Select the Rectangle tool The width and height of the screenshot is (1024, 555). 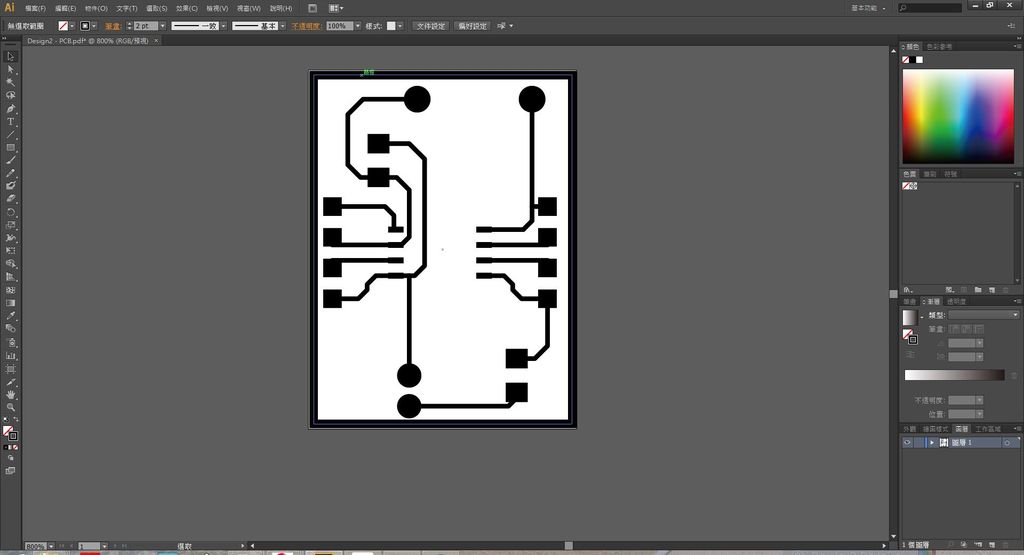point(10,148)
